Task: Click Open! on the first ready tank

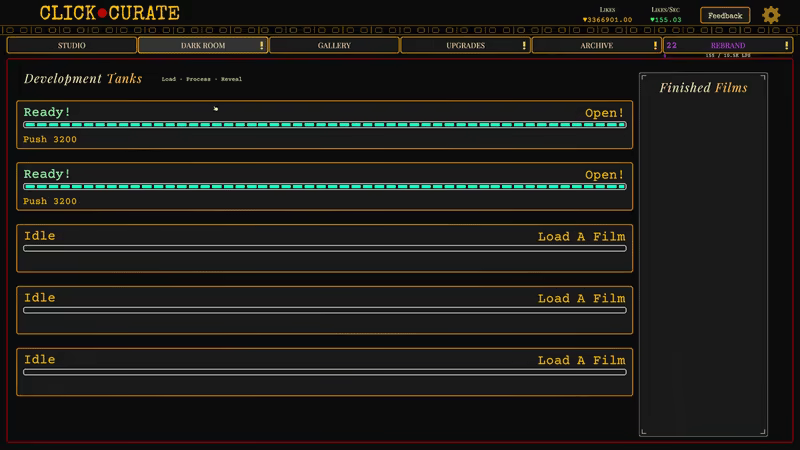Action: [x=604, y=113]
